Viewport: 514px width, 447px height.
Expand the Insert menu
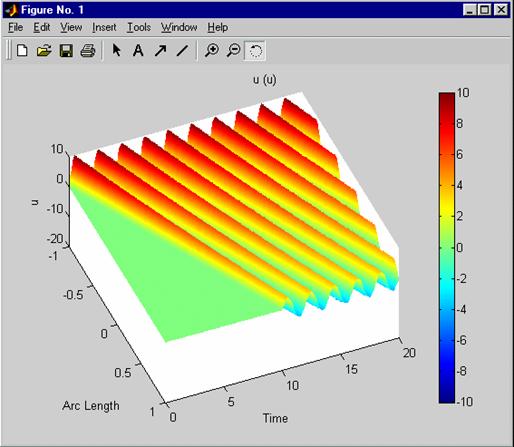[x=104, y=27]
